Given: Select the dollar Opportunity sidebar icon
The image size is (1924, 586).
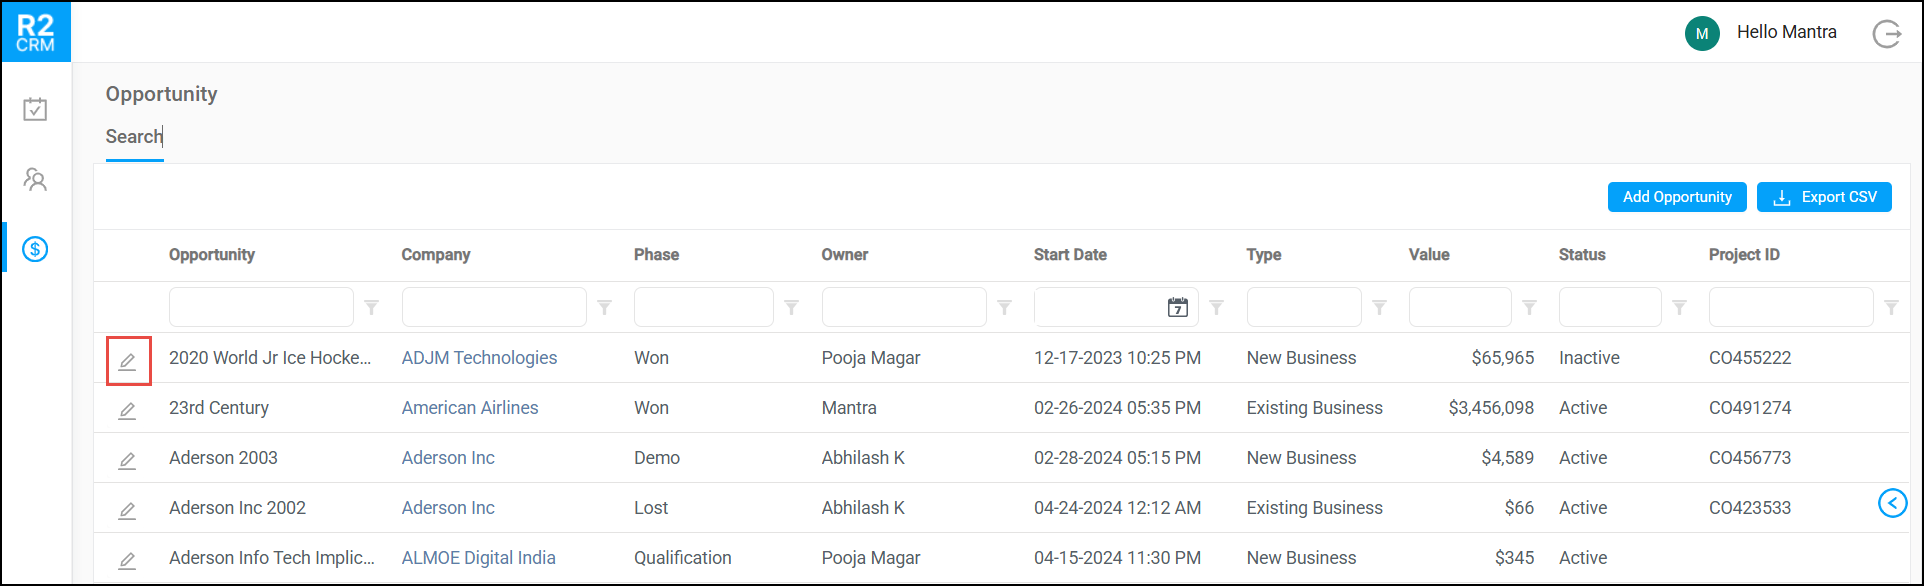Looking at the screenshot, I should coord(35,249).
